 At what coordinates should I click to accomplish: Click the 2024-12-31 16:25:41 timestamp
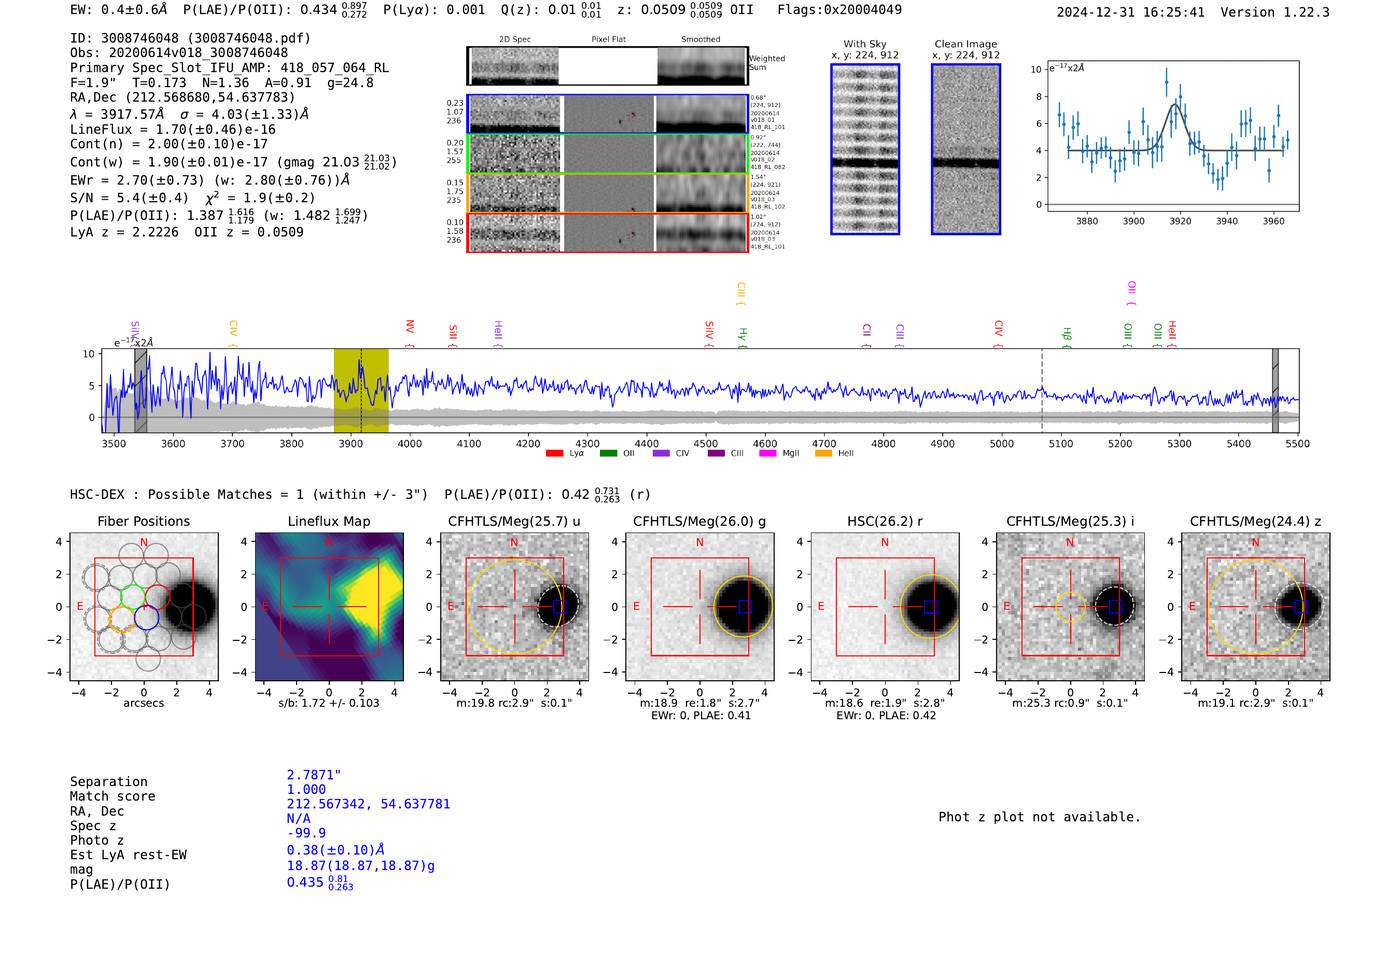tap(1131, 12)
